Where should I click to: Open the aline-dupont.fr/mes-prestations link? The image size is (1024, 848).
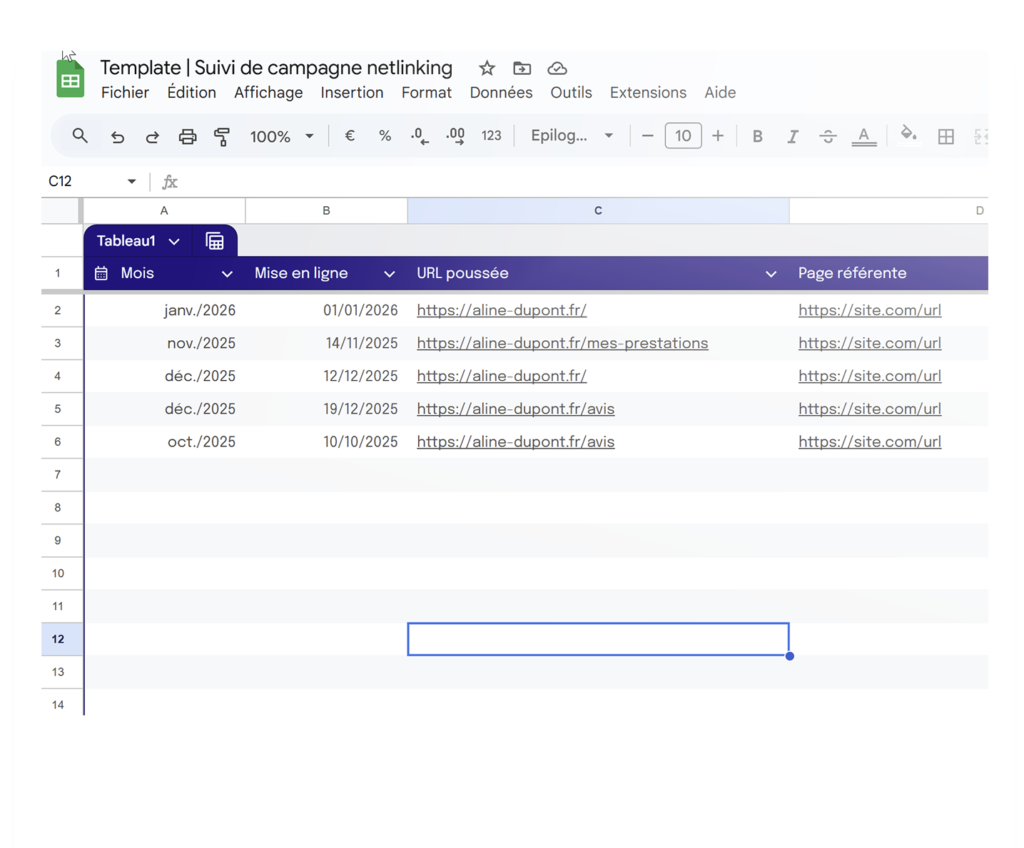click(x=562, y=343)
